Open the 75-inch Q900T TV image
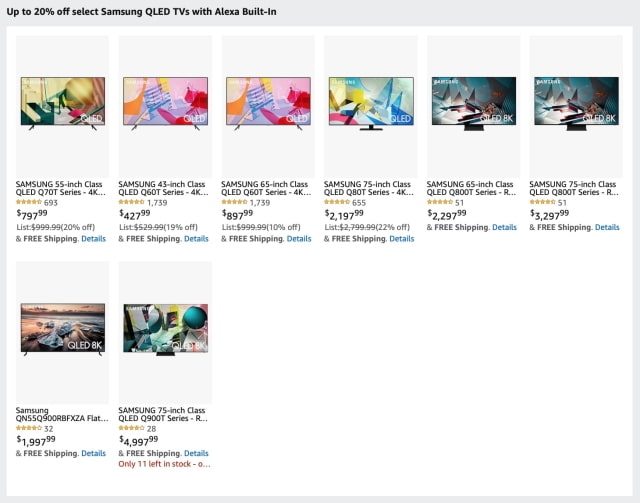Viewport: 640px width, 503px height. [x=165, y=329]
